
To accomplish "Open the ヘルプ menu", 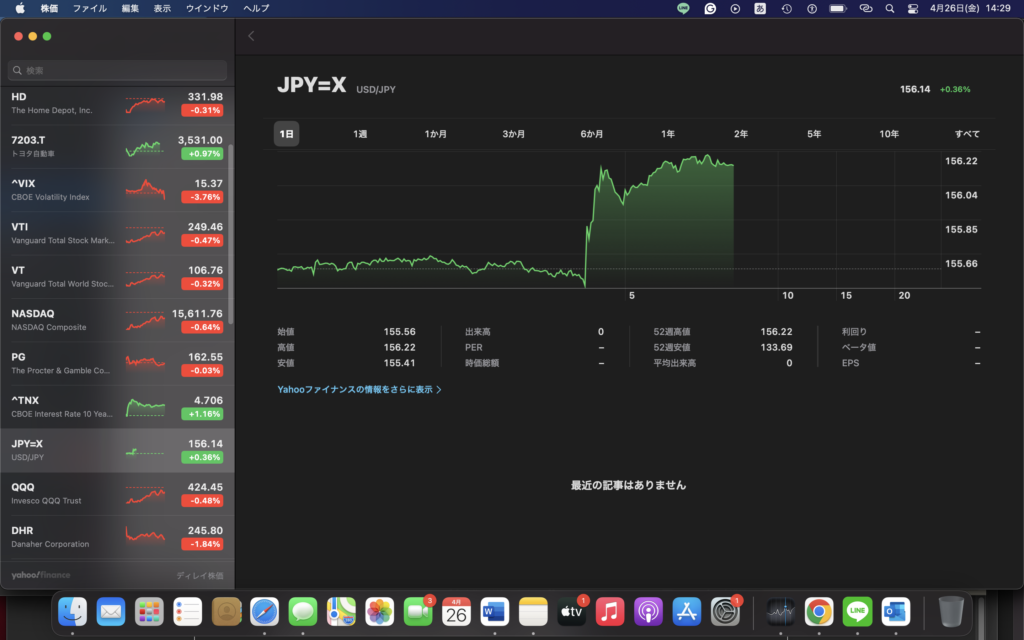I will tap(256, 8).
